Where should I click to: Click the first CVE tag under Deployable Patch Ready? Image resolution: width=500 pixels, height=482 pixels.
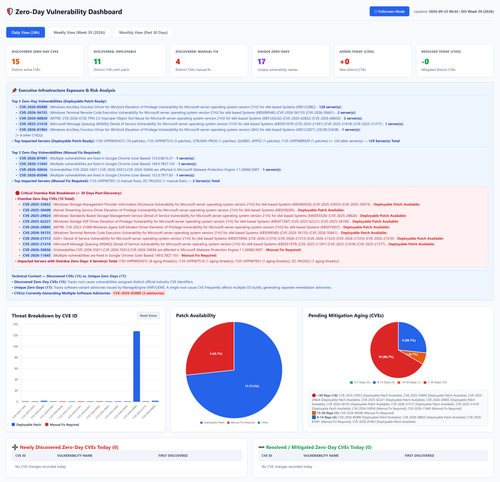[x=33, y=107]
